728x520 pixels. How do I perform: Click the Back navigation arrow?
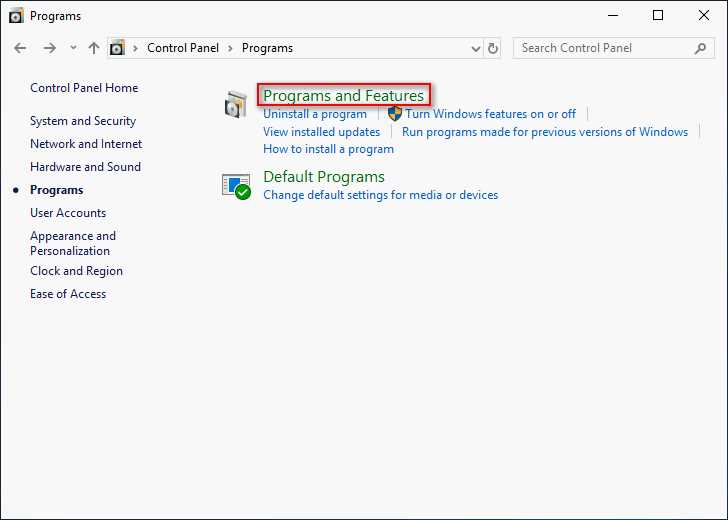[20, 48]
